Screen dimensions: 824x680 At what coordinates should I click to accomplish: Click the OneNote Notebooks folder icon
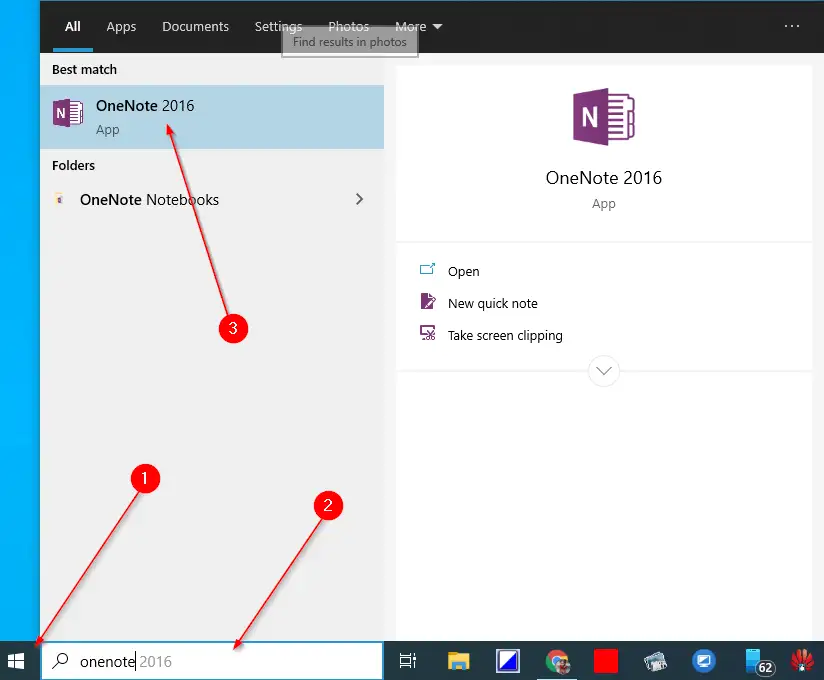coord(59,199)
